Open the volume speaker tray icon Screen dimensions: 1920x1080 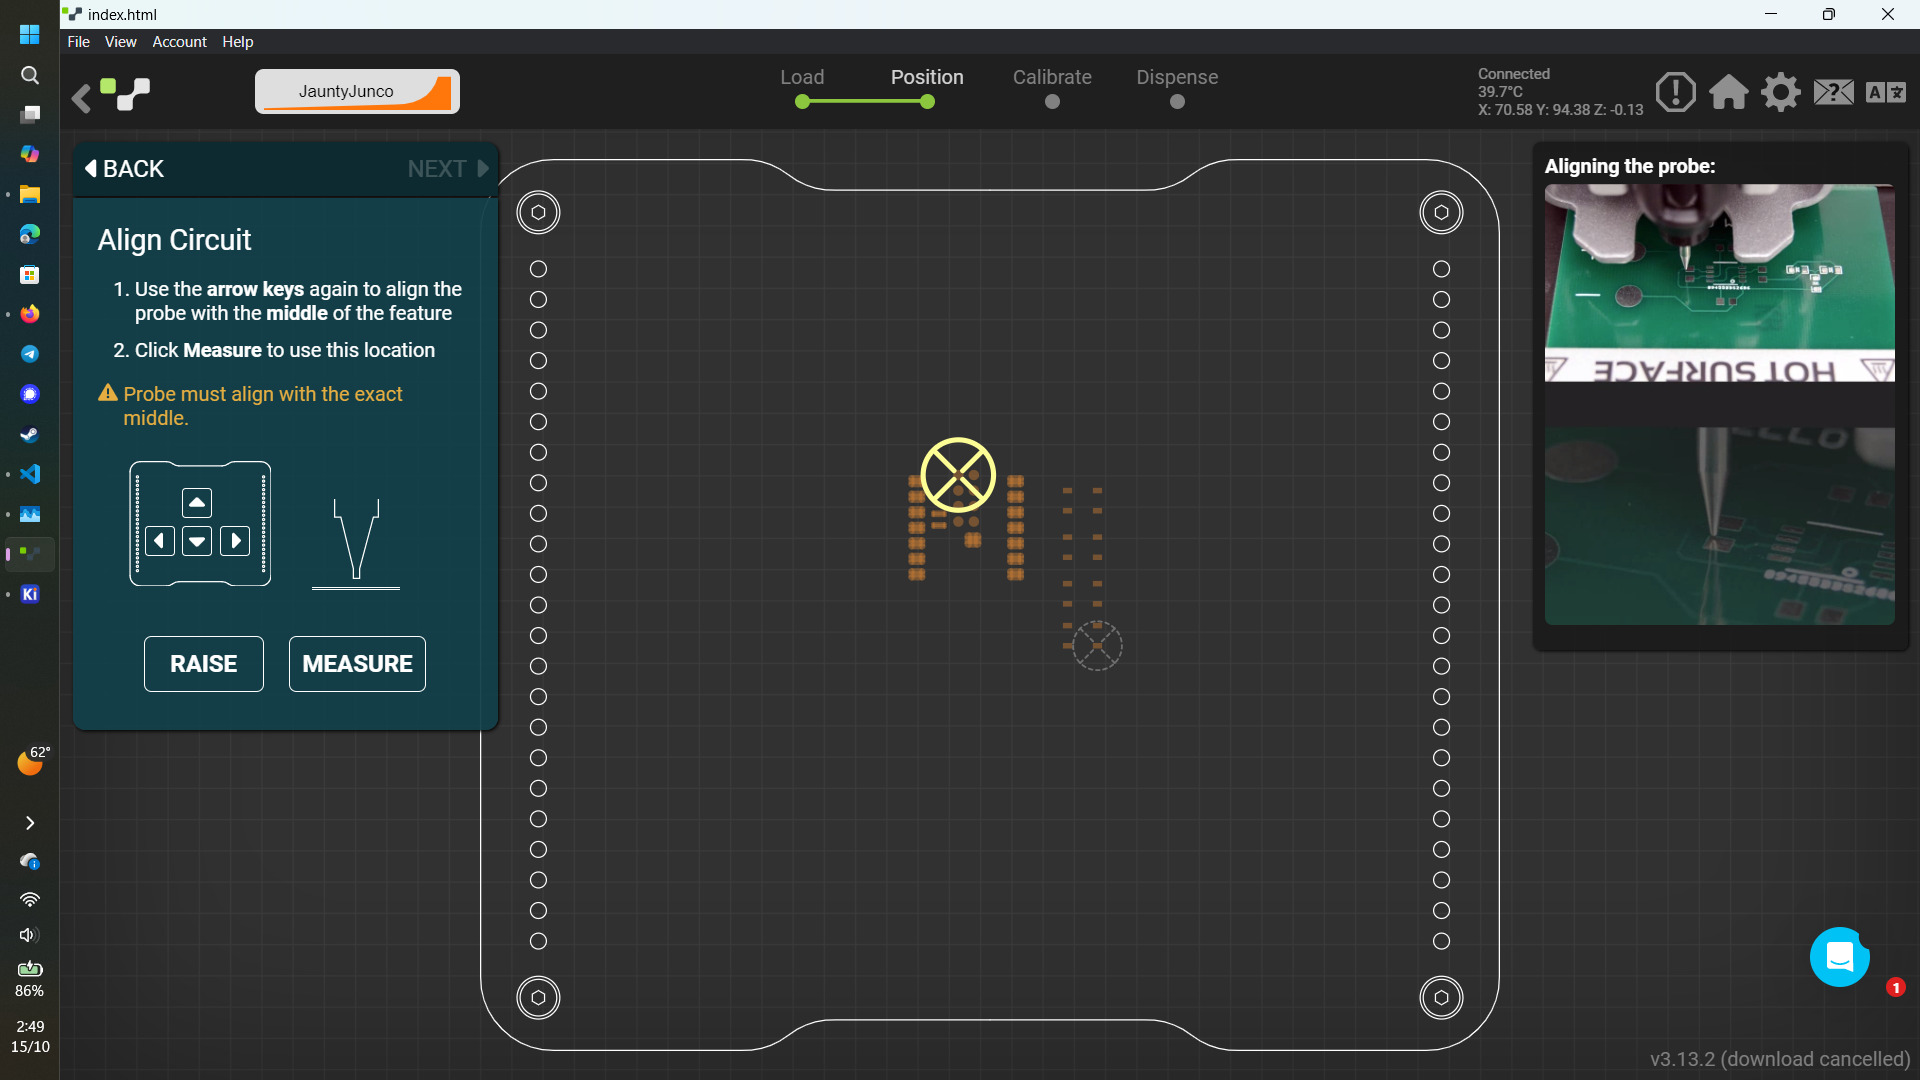tap(30, 935)
